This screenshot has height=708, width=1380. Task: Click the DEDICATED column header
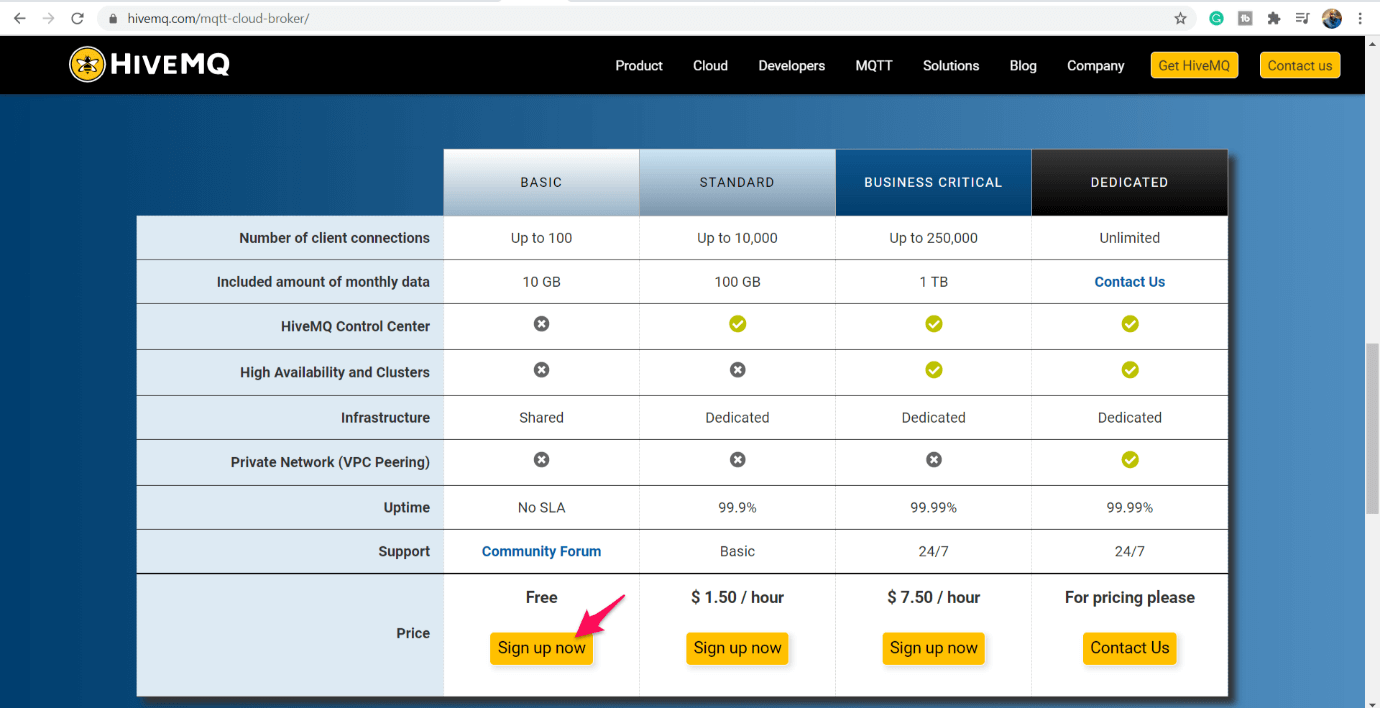[1129, 182]
